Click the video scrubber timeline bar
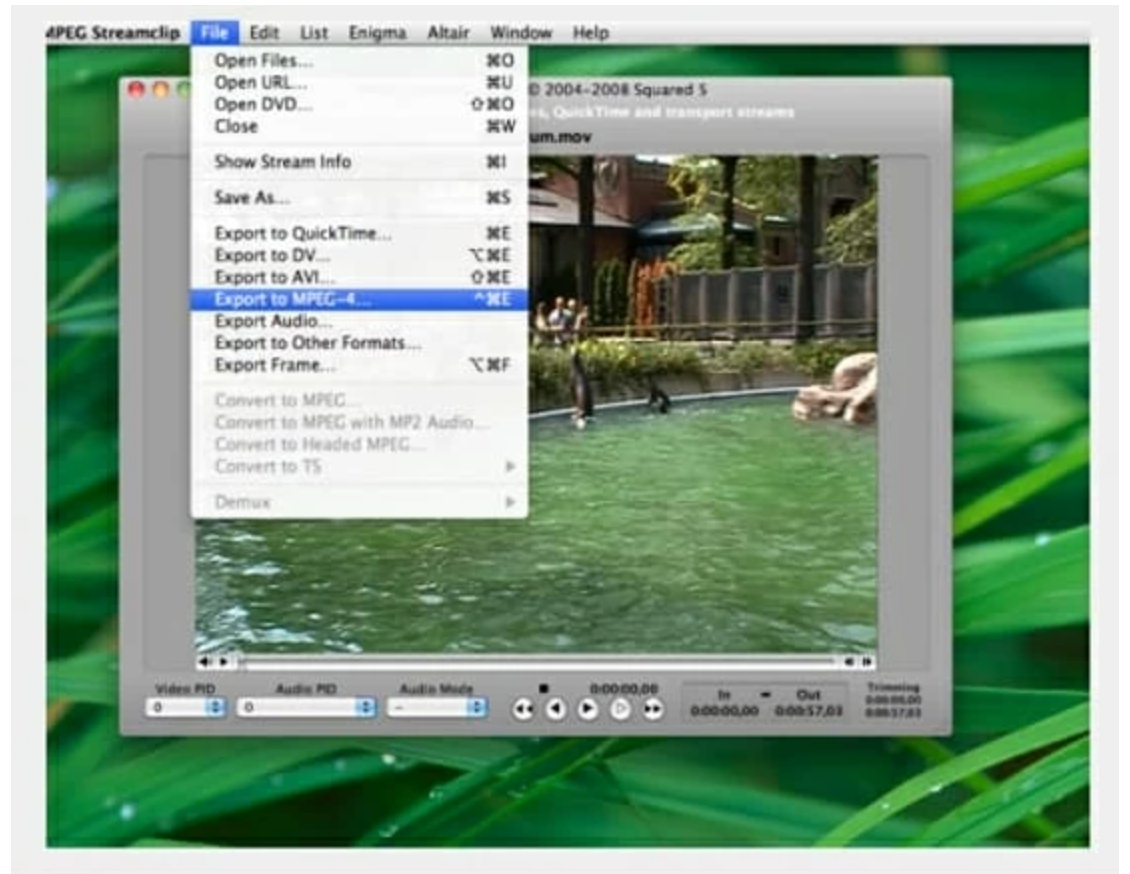Screen dimensions: 1130x874 (537, 661)
